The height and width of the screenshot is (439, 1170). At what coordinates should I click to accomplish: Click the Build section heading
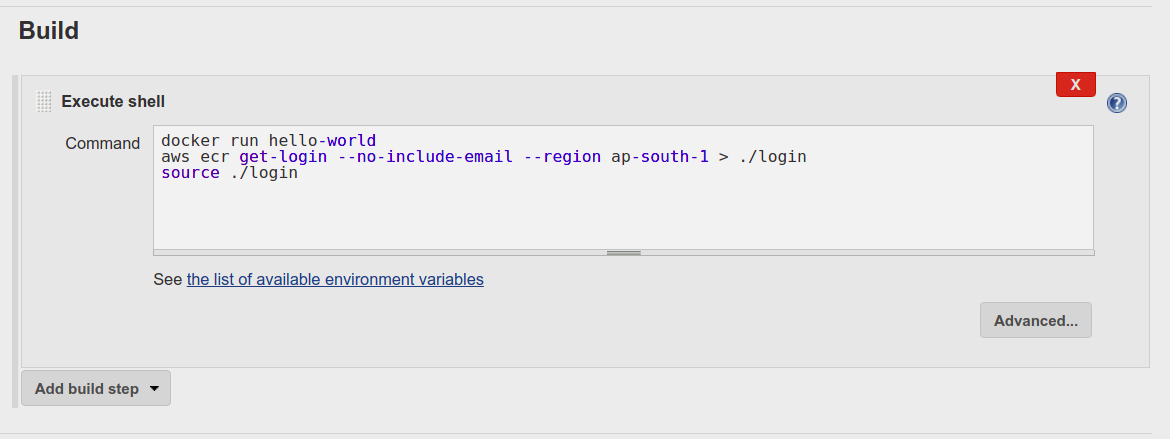49,31
